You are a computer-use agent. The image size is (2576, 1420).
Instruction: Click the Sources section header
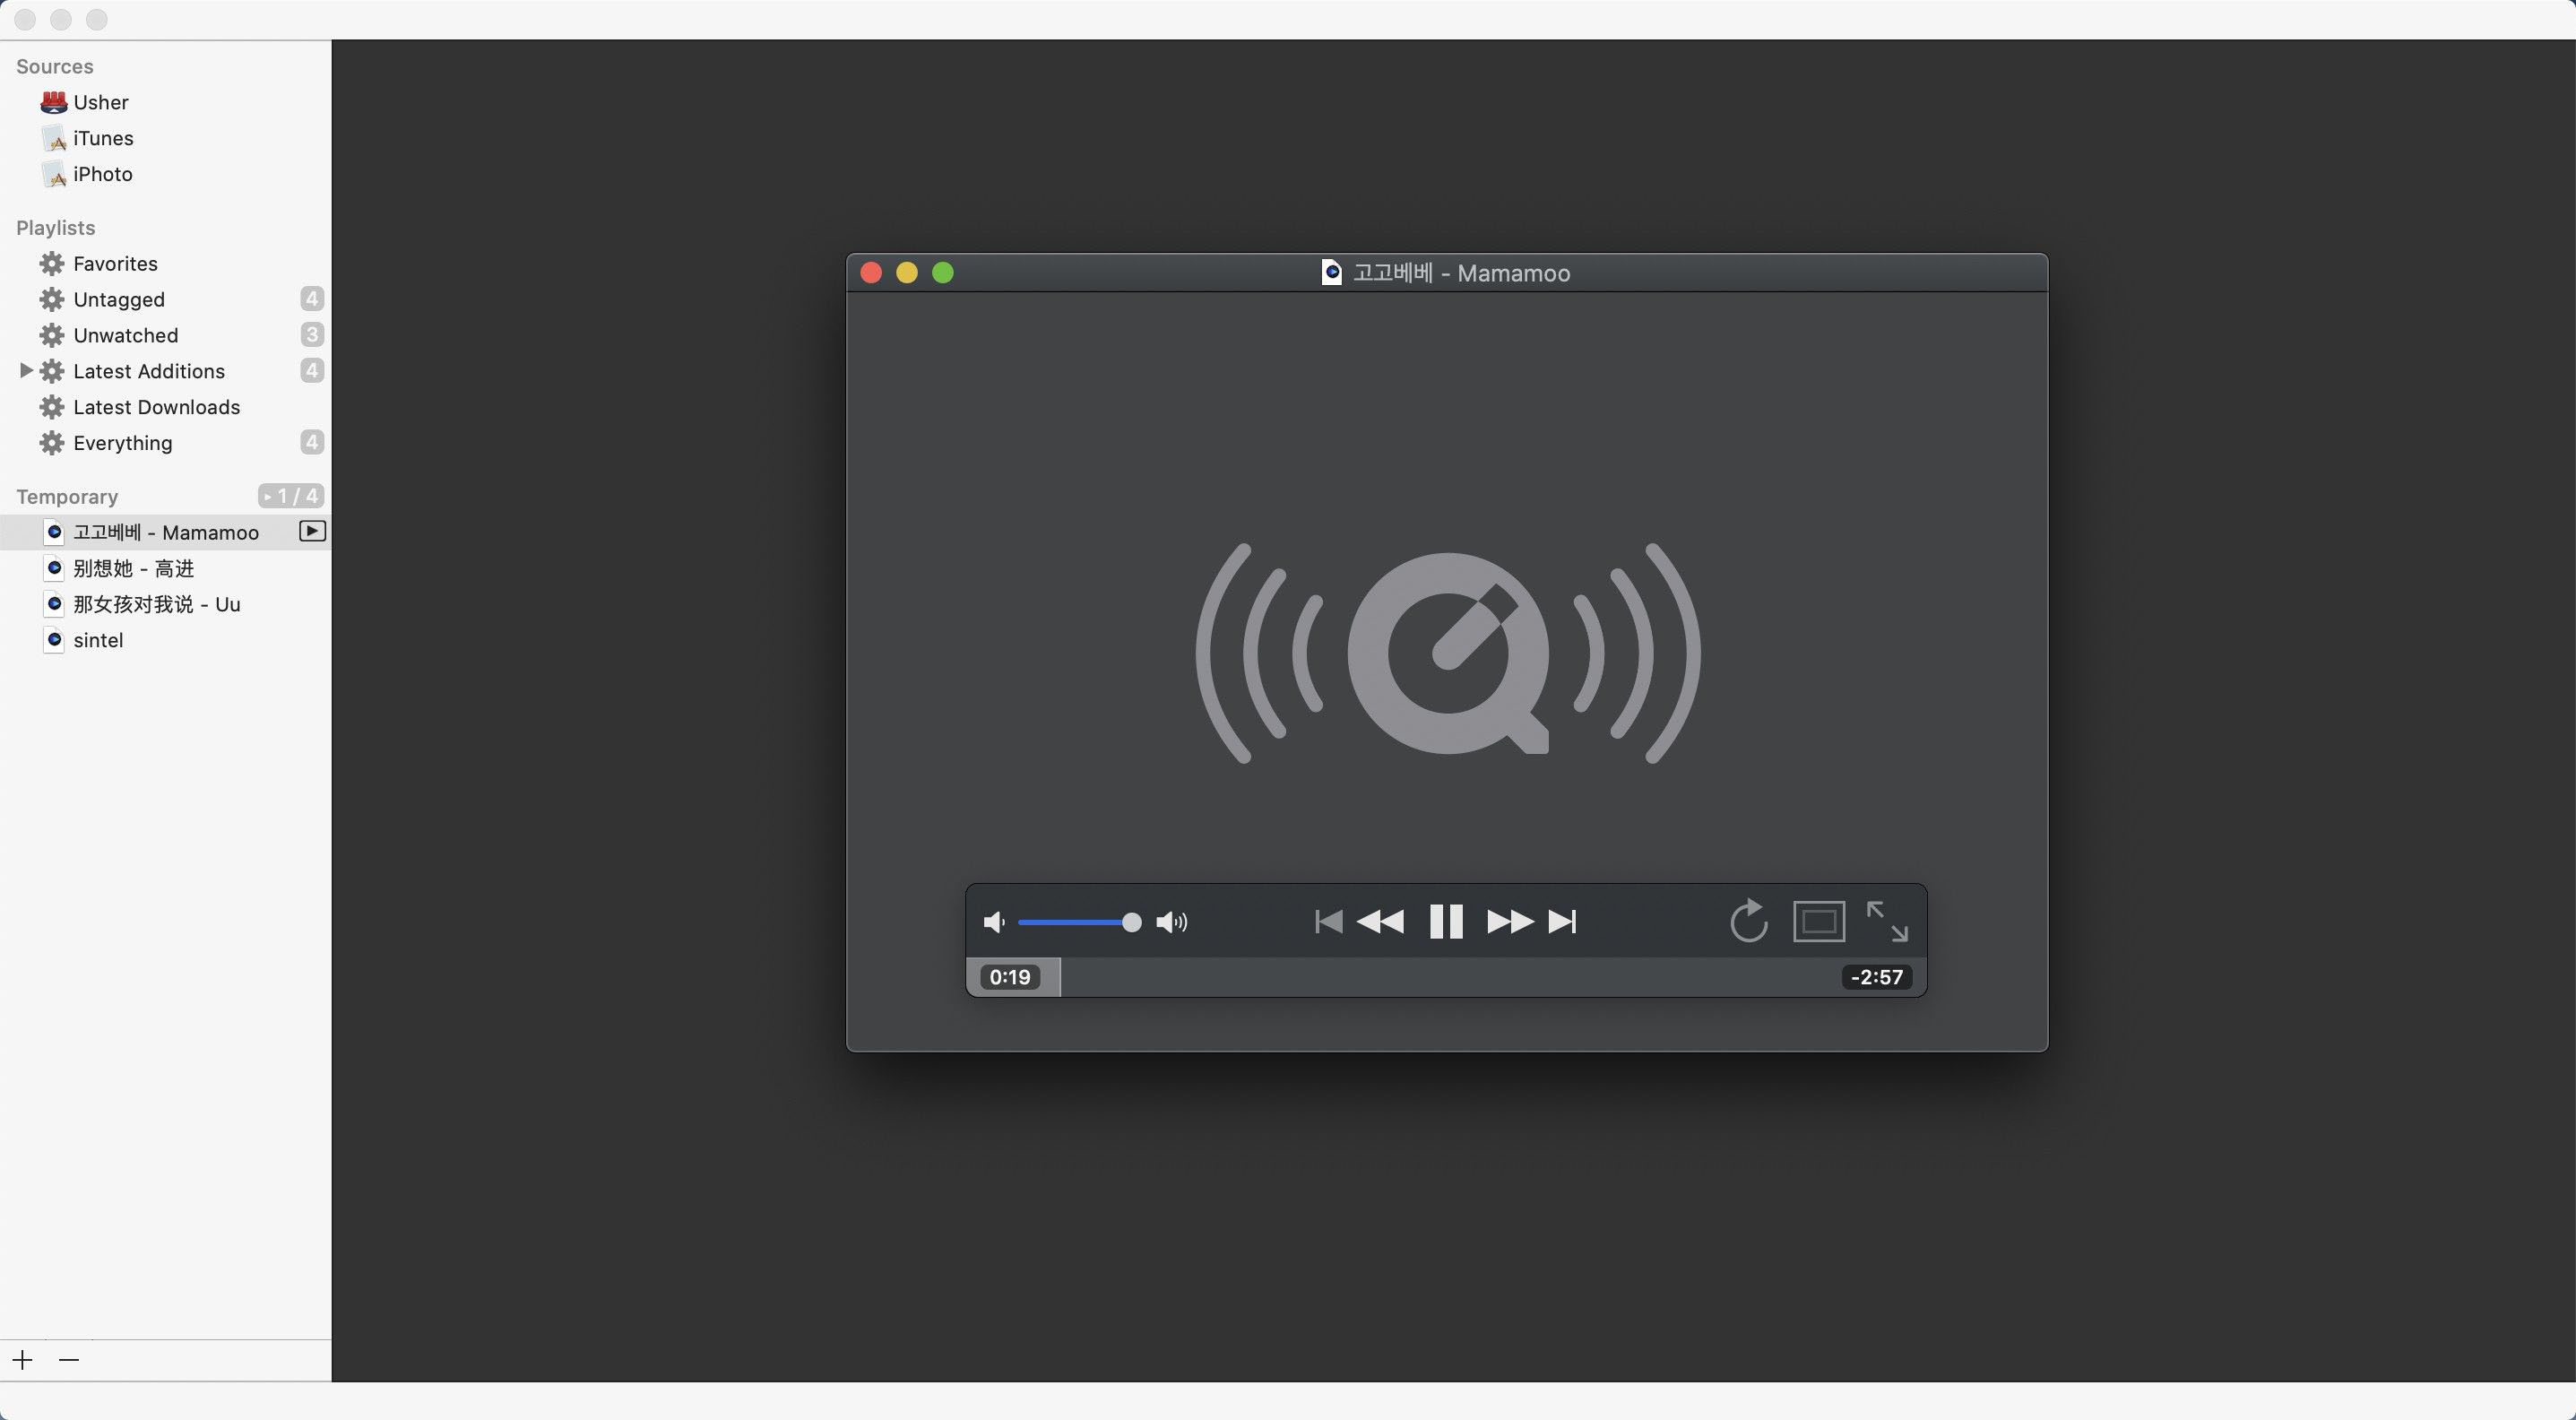tap(55, 67)
